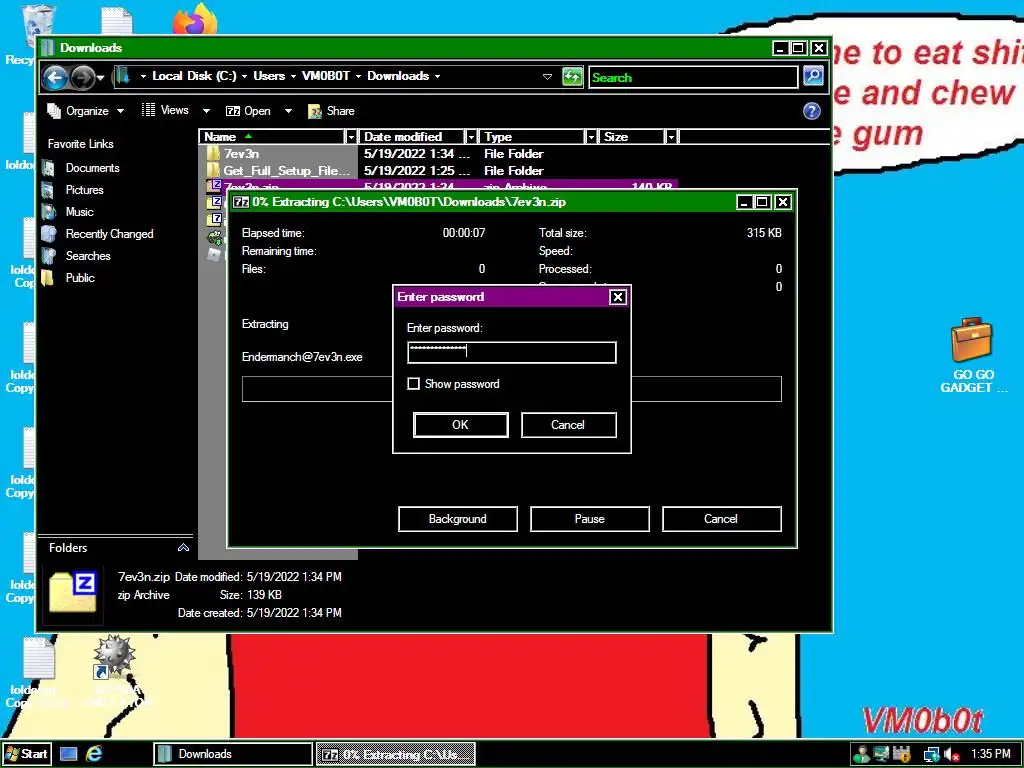Click the 1:35 PM taskbar clock
Viewport: 1024px width, 768px height.
point(991,754)
